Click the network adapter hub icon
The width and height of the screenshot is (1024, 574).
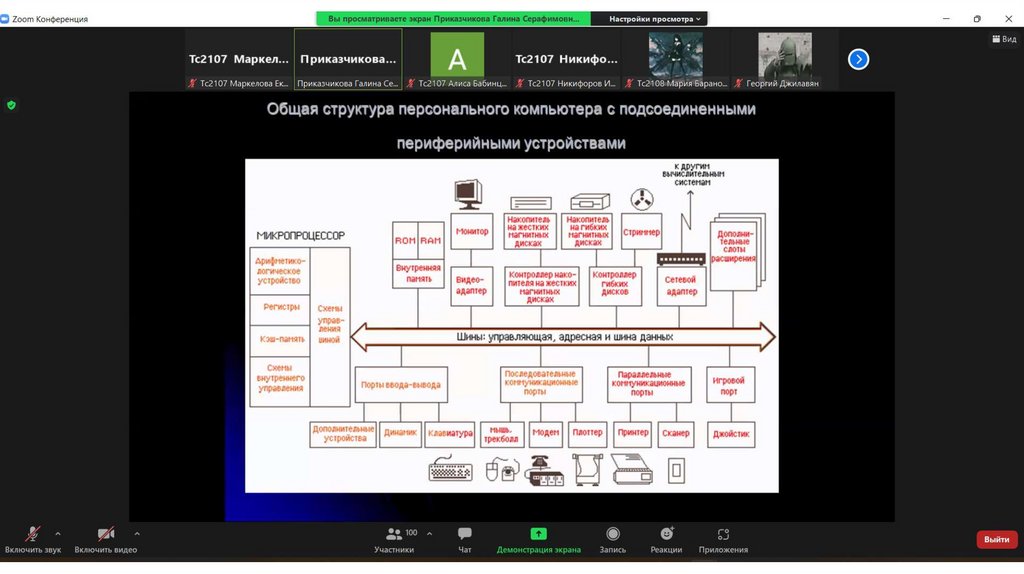coord(681,259)
